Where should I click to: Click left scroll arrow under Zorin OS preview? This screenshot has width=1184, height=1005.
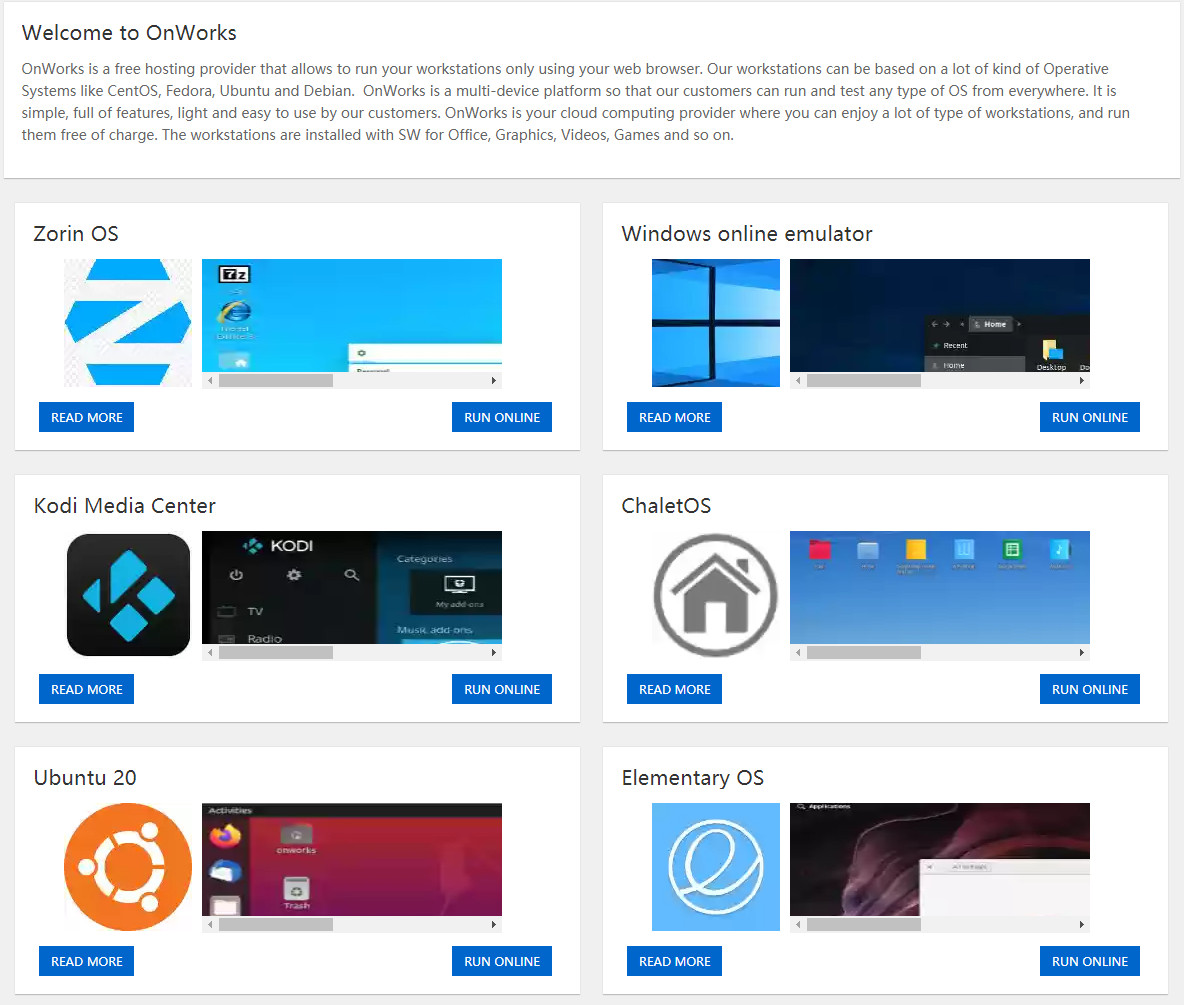click(x=210, y=381)
